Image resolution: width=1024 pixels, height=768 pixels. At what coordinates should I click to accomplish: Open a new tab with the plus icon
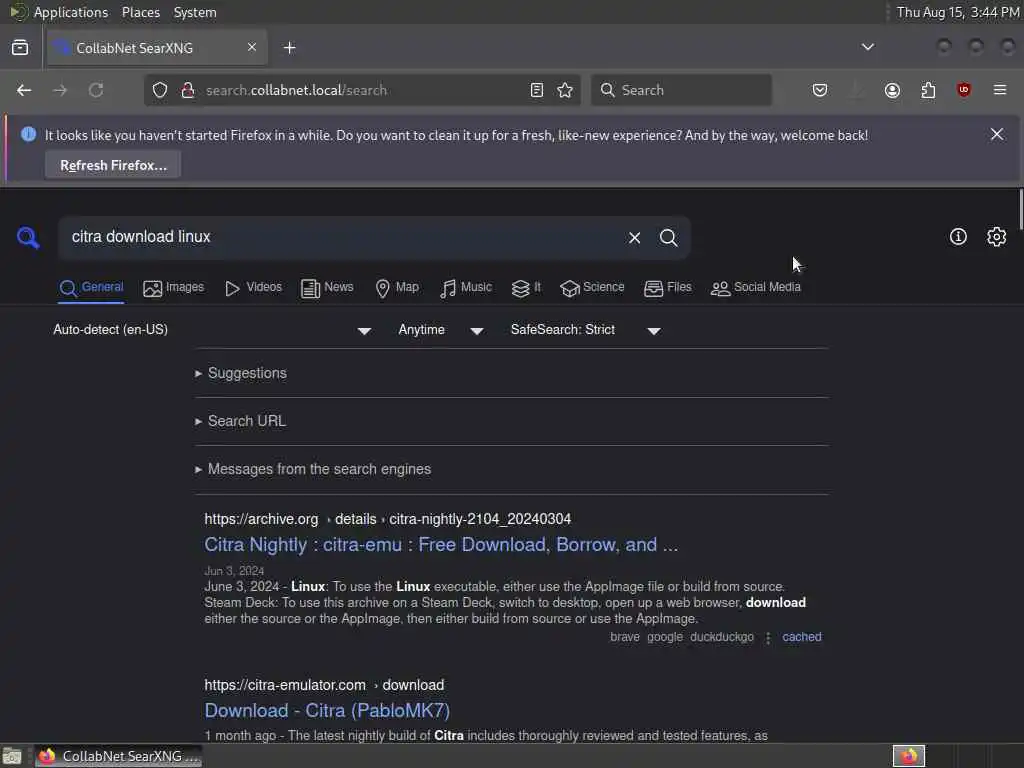coord(289,48)
